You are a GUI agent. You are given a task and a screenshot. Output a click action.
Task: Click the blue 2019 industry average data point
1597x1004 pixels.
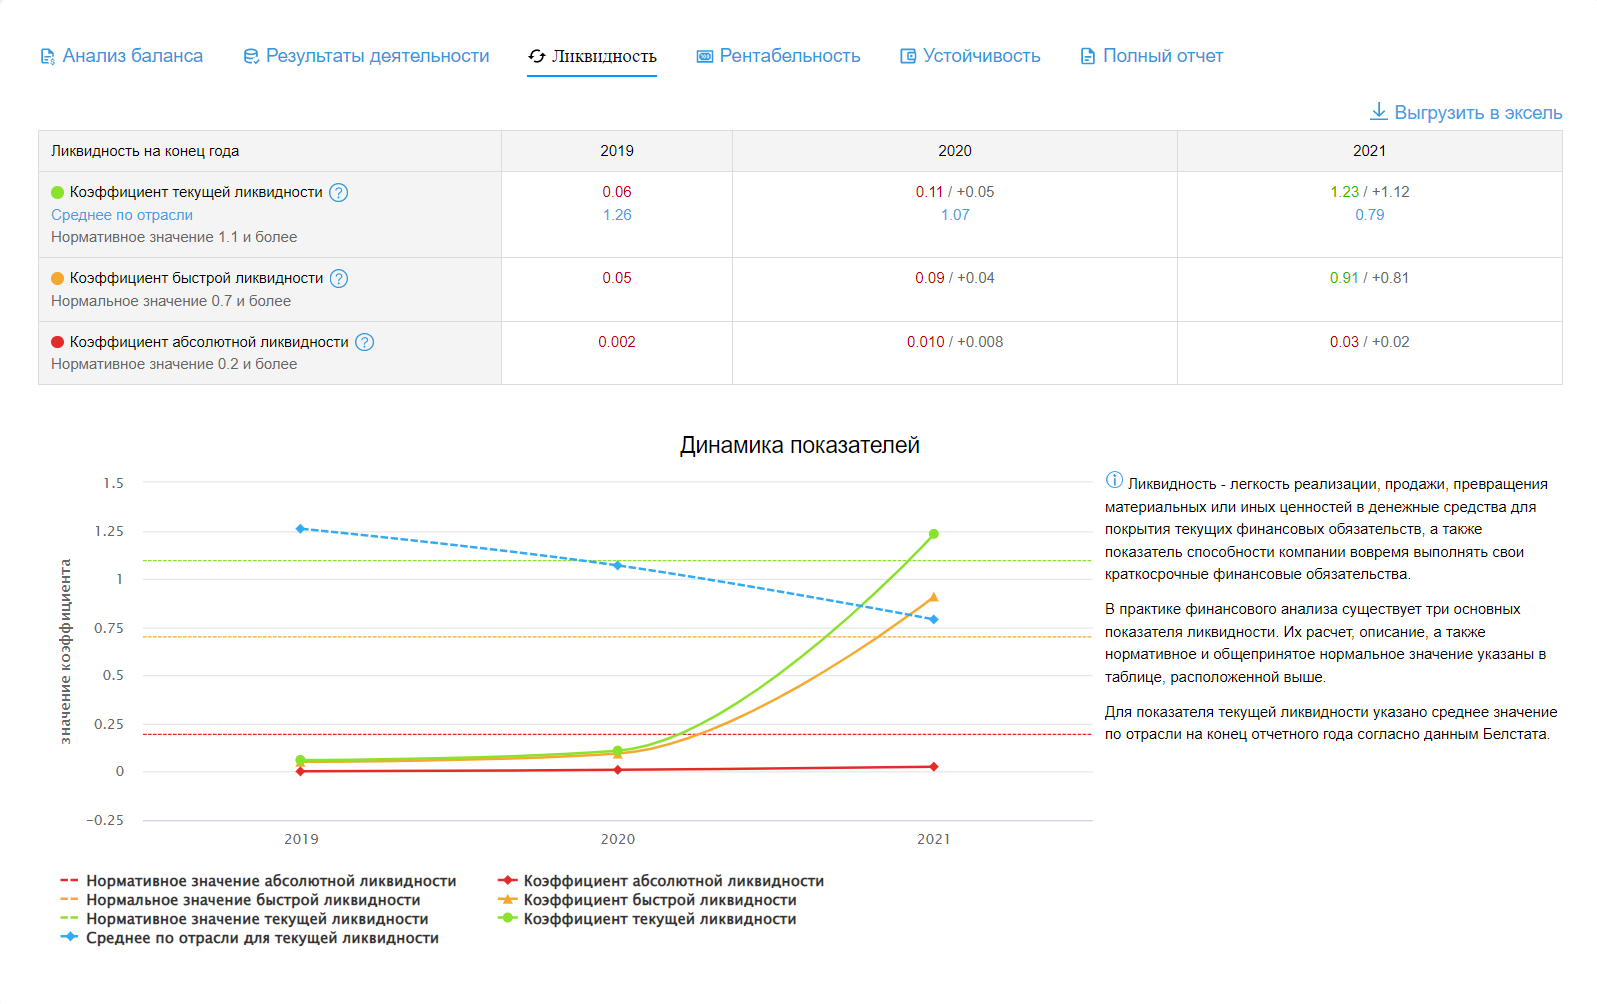[x=301, y=529]
